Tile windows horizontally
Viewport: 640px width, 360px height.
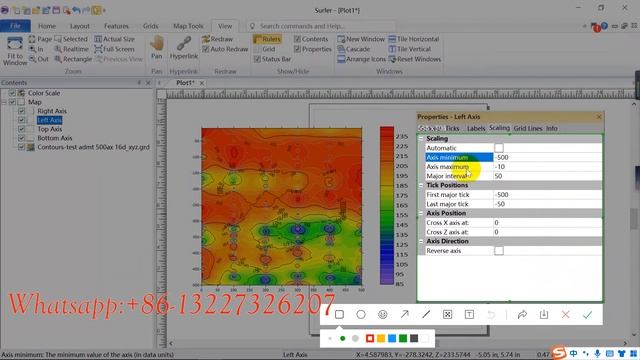click(x=413, y=39)
